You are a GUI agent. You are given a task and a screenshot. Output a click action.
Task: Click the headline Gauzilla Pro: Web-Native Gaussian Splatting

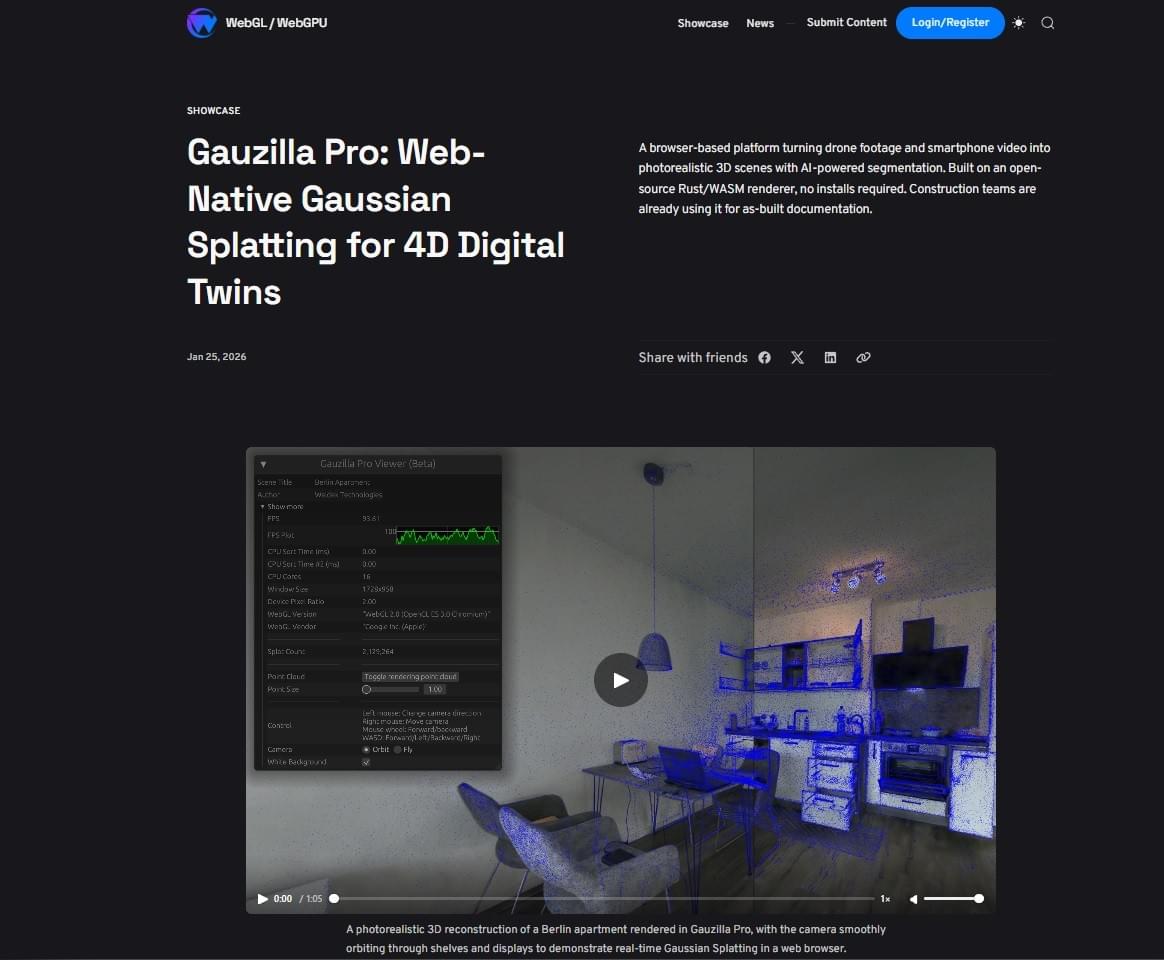[x=376, y=222]
